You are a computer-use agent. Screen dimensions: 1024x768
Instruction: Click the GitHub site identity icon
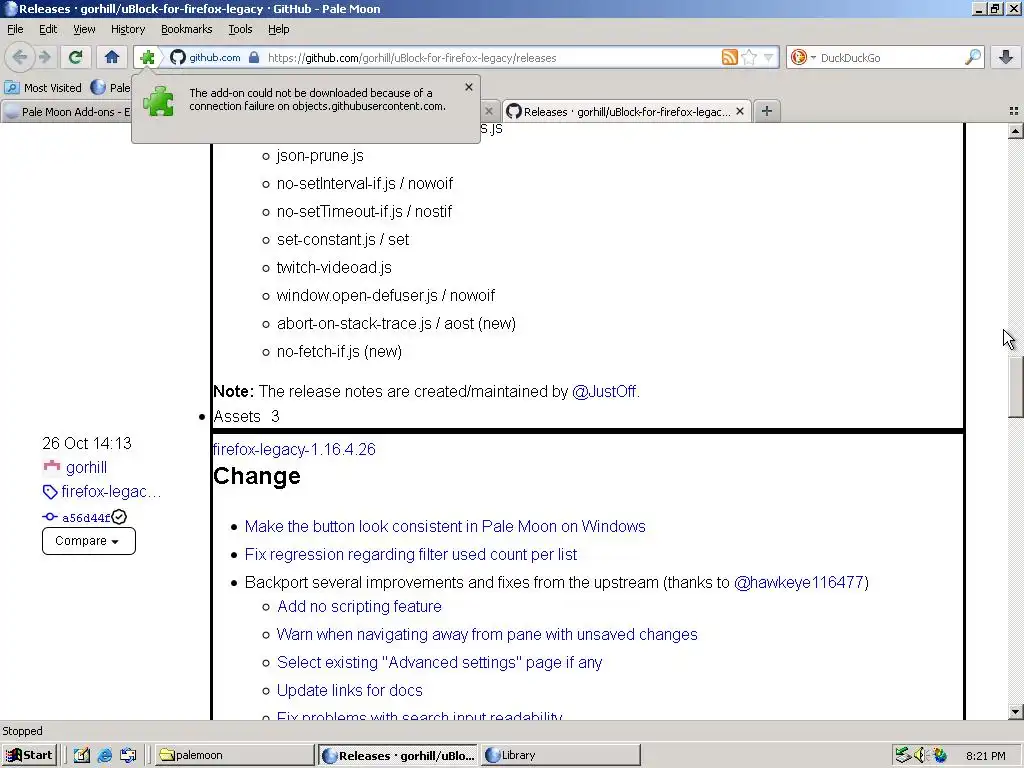click(x=178, y=57)
